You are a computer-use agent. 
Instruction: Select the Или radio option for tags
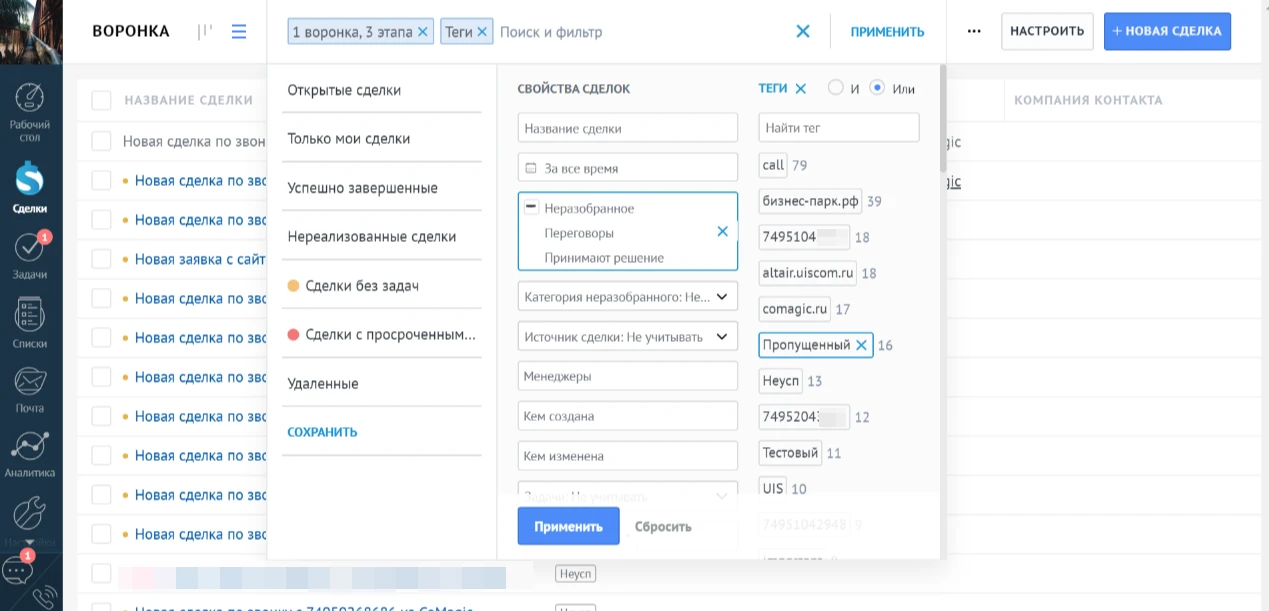878,88
